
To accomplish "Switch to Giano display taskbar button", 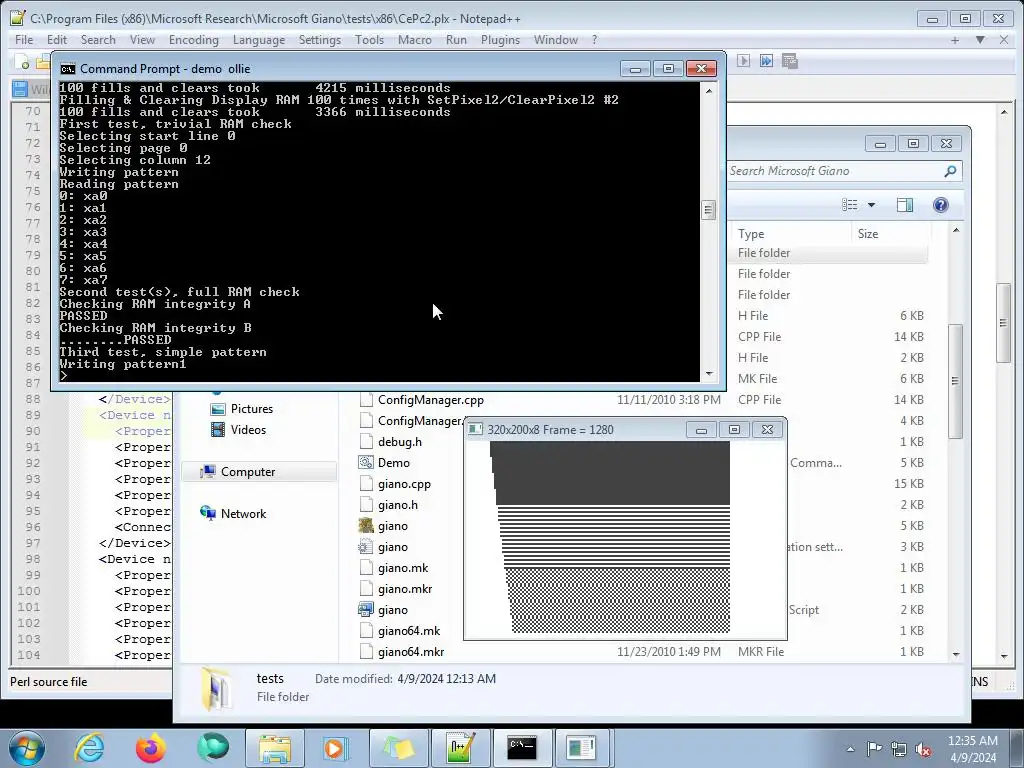I will pos(581,748).
